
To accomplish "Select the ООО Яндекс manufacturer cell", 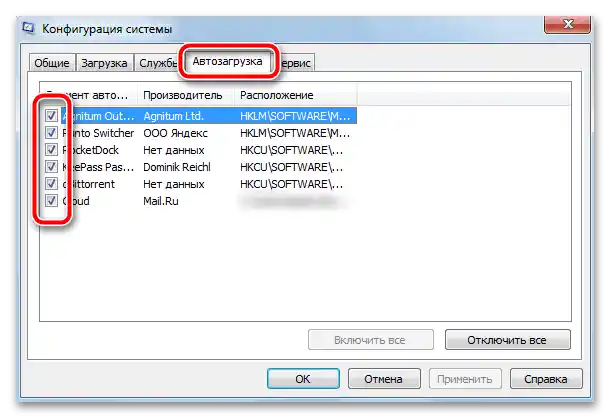I will click(x=175, y=133).
